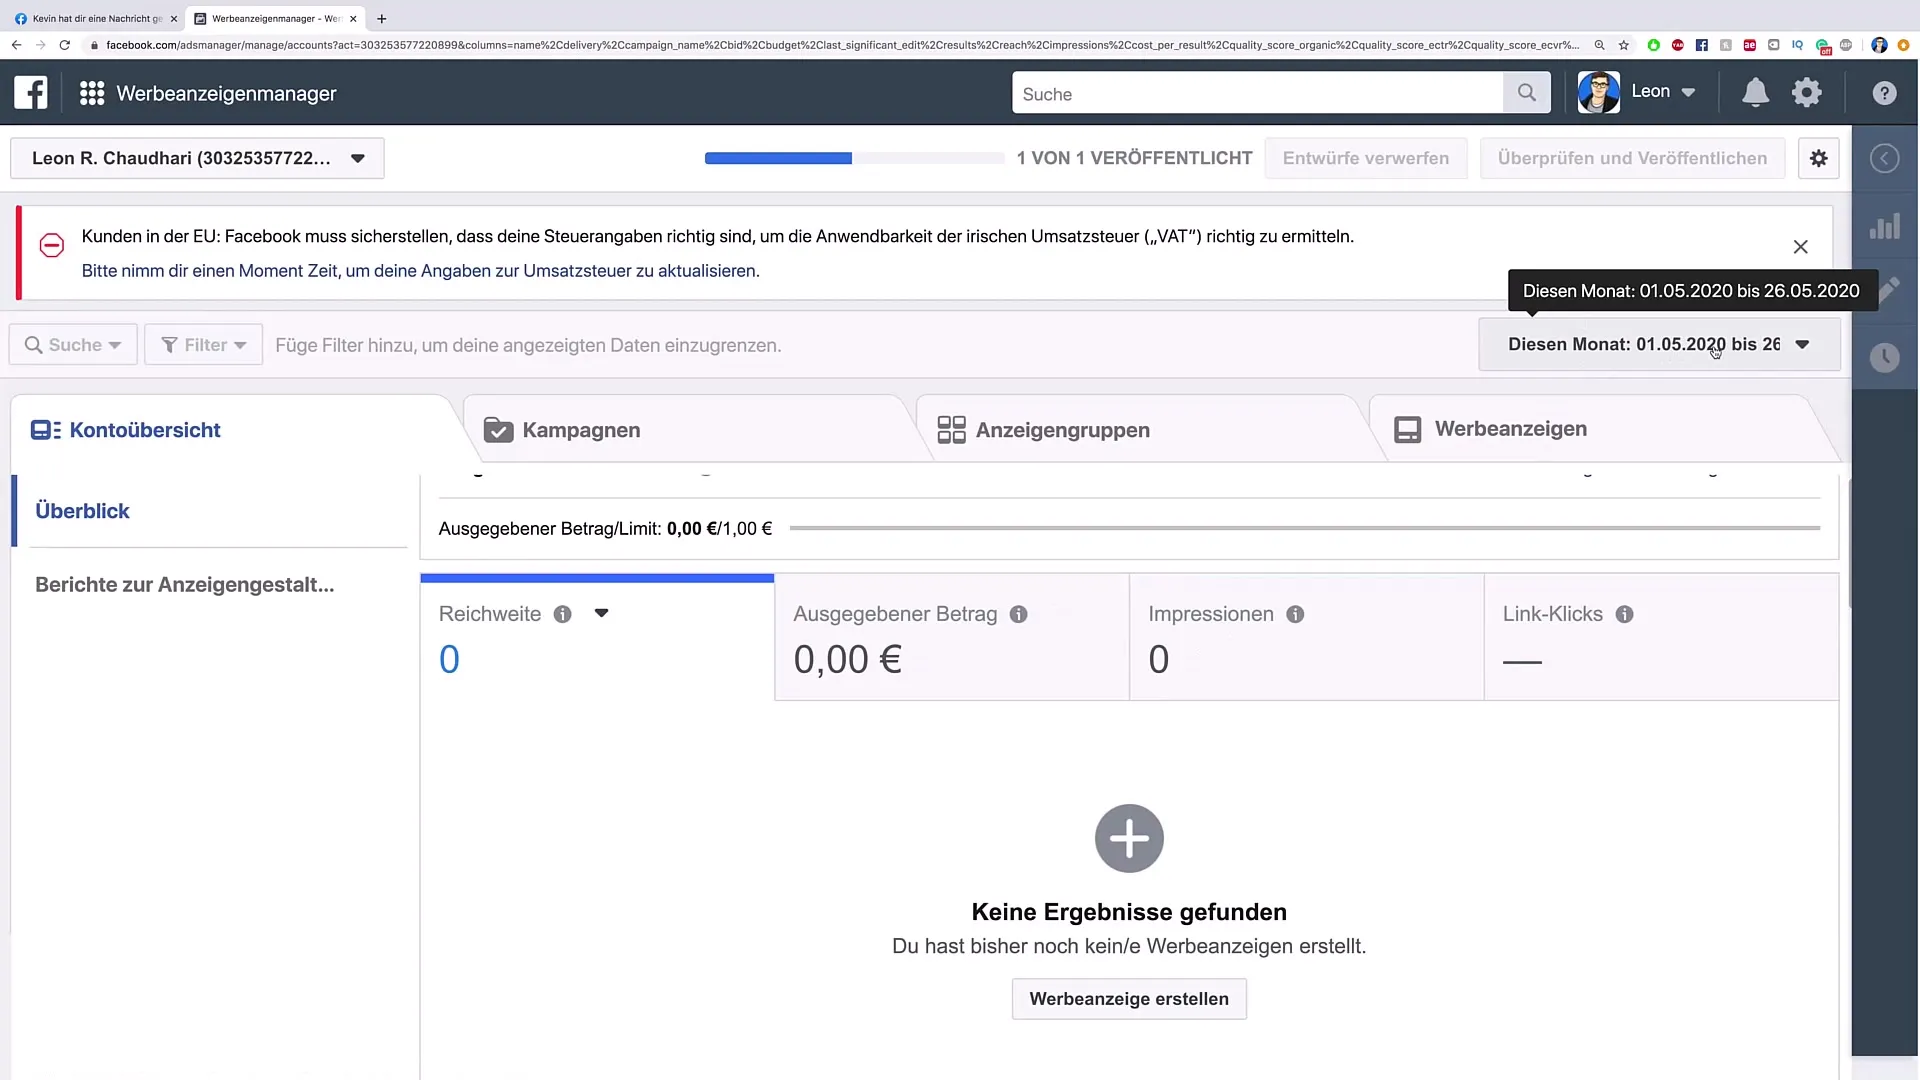The width and height of the screenshot is (1920, 1080).
Task: Open the history clock icon in right sidebar
Action: coord(1884,357)
